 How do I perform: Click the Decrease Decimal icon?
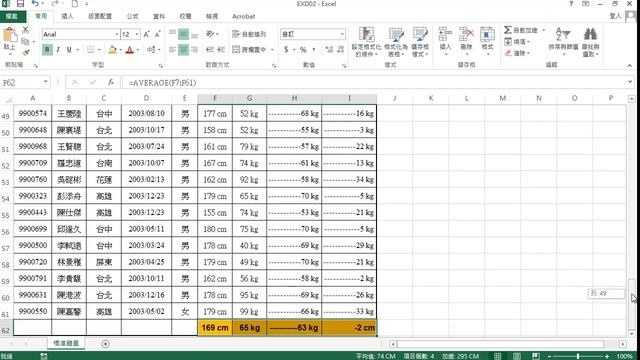341,50
